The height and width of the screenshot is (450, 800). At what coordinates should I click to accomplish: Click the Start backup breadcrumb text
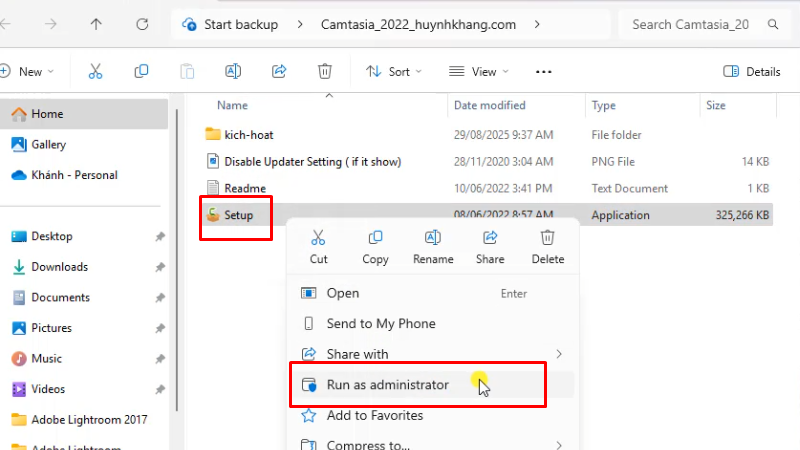point(241,24)
